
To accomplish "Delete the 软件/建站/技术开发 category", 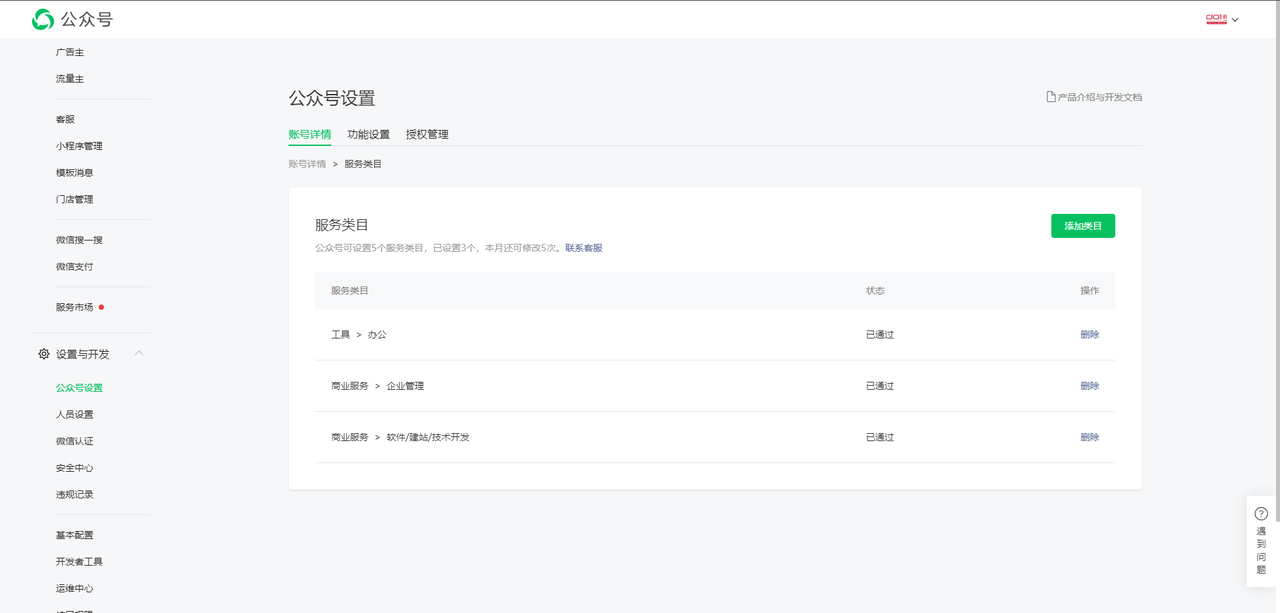I will (1089, 437).
